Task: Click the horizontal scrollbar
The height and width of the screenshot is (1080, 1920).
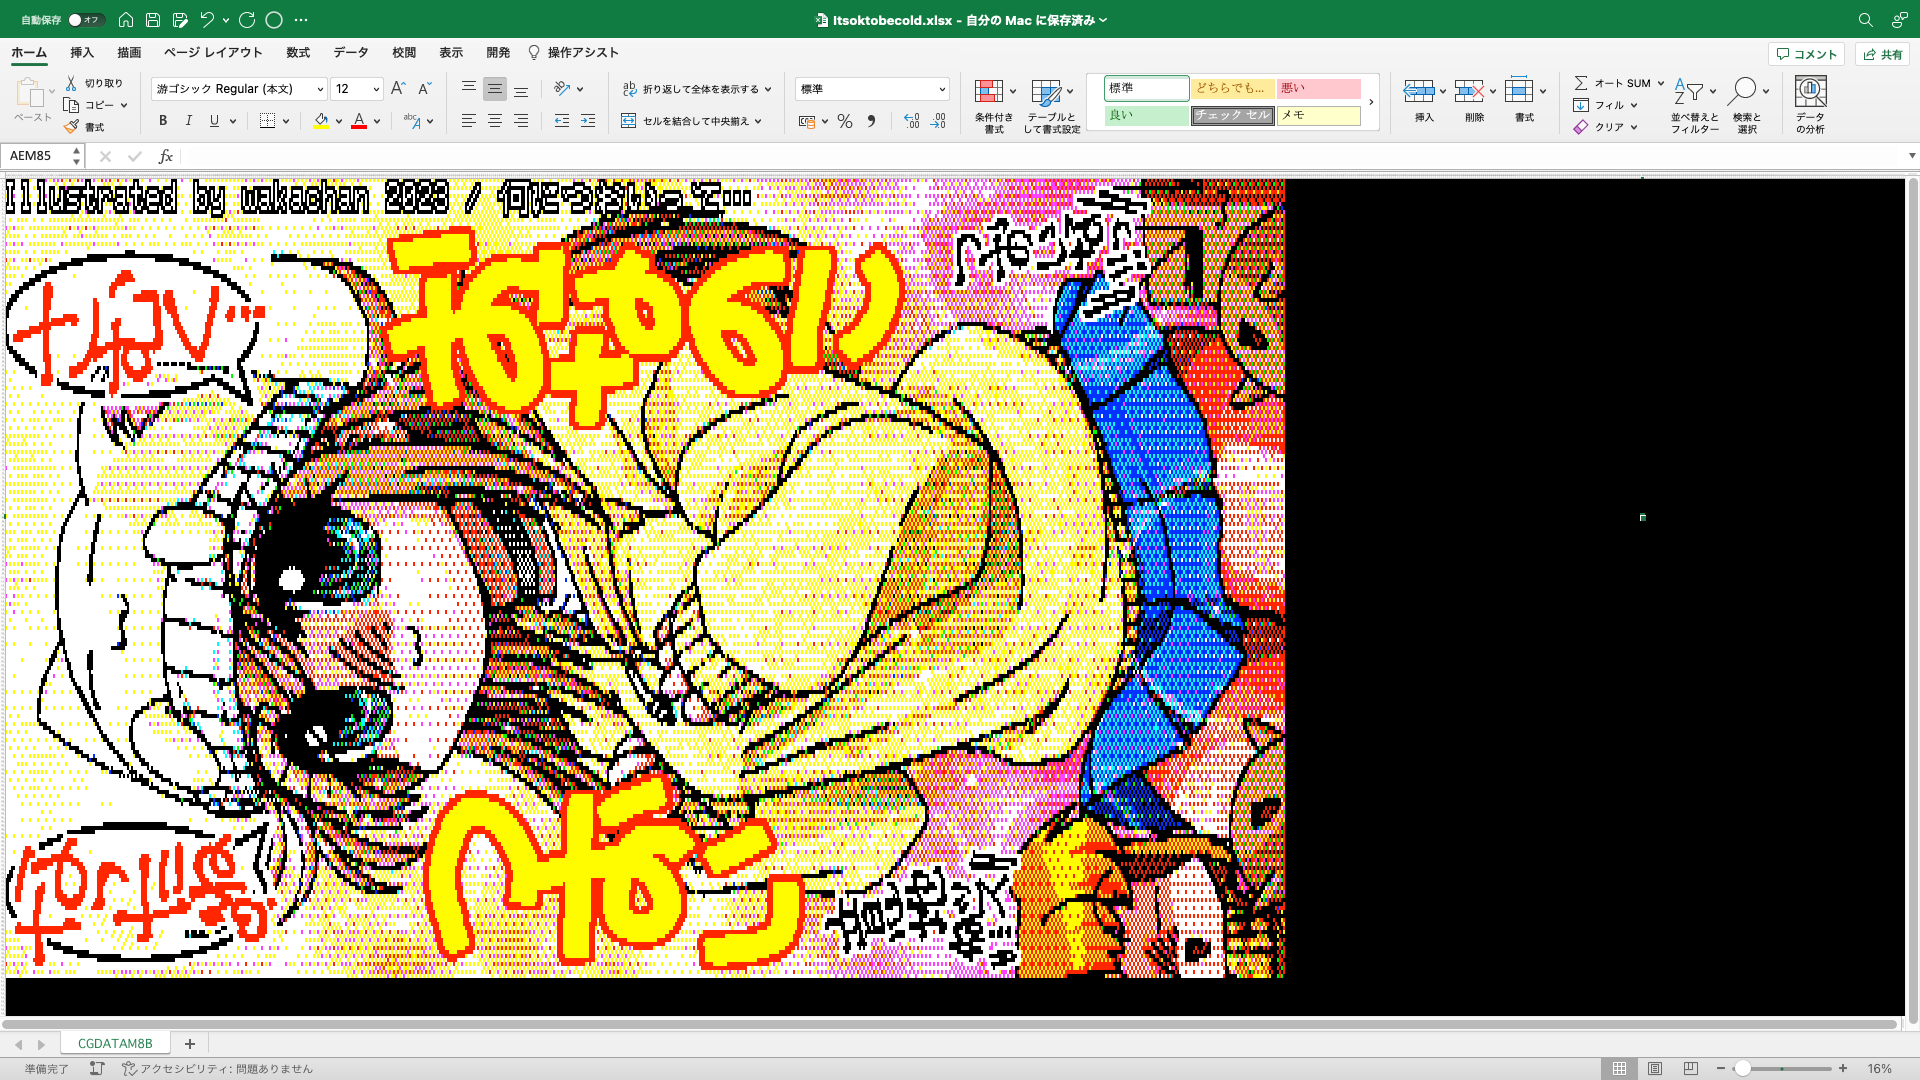Action: (950, 1024)
